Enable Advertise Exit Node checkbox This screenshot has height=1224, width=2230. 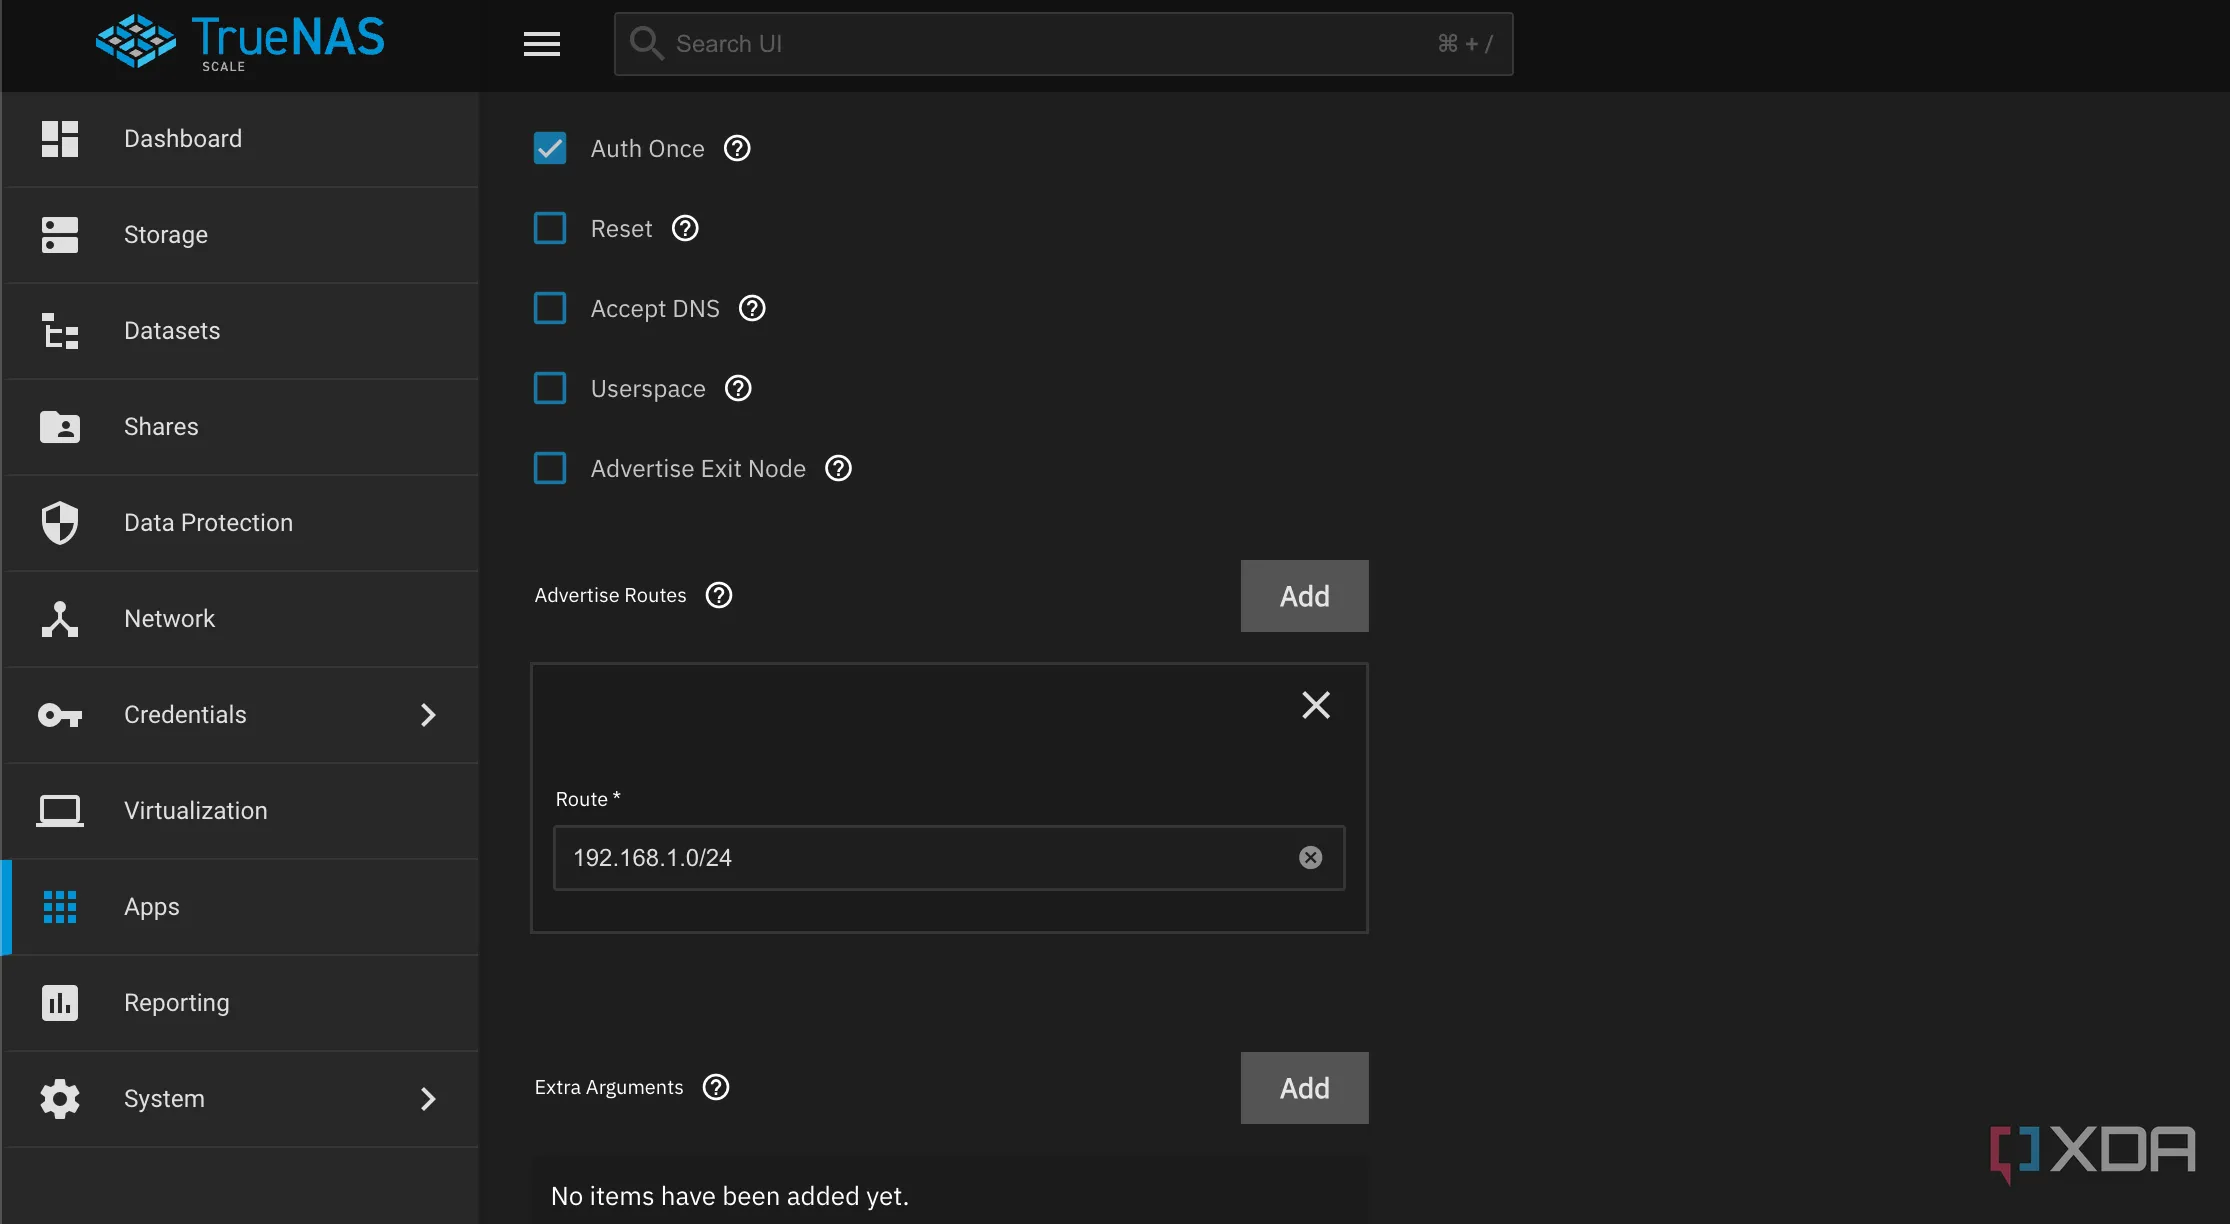550,468
